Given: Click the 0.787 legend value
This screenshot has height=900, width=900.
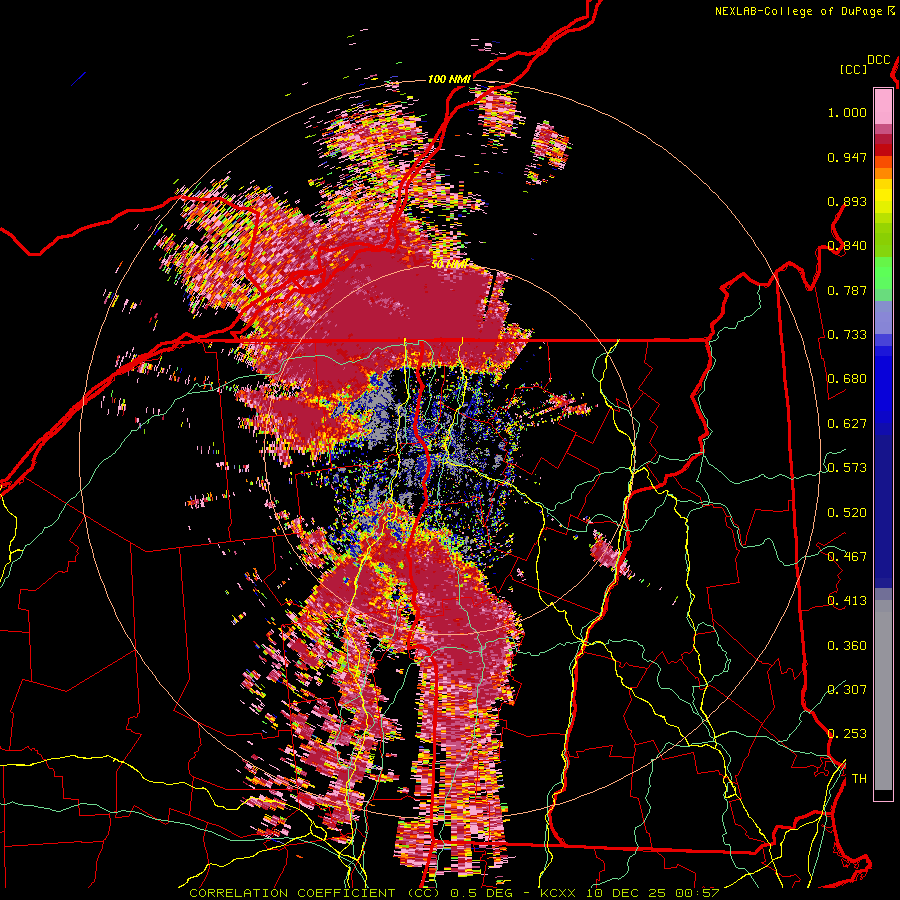Looking at the screenshot, I should pos(847,290).
